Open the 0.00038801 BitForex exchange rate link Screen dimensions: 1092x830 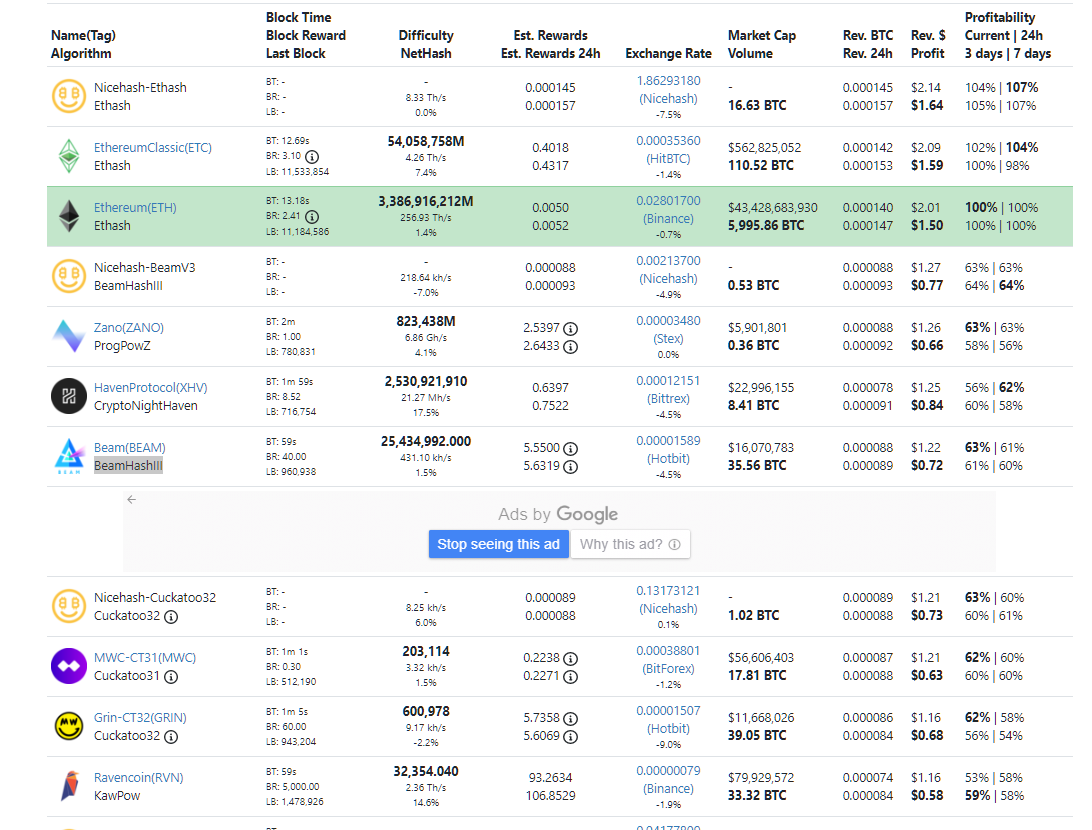pos(669,659)
